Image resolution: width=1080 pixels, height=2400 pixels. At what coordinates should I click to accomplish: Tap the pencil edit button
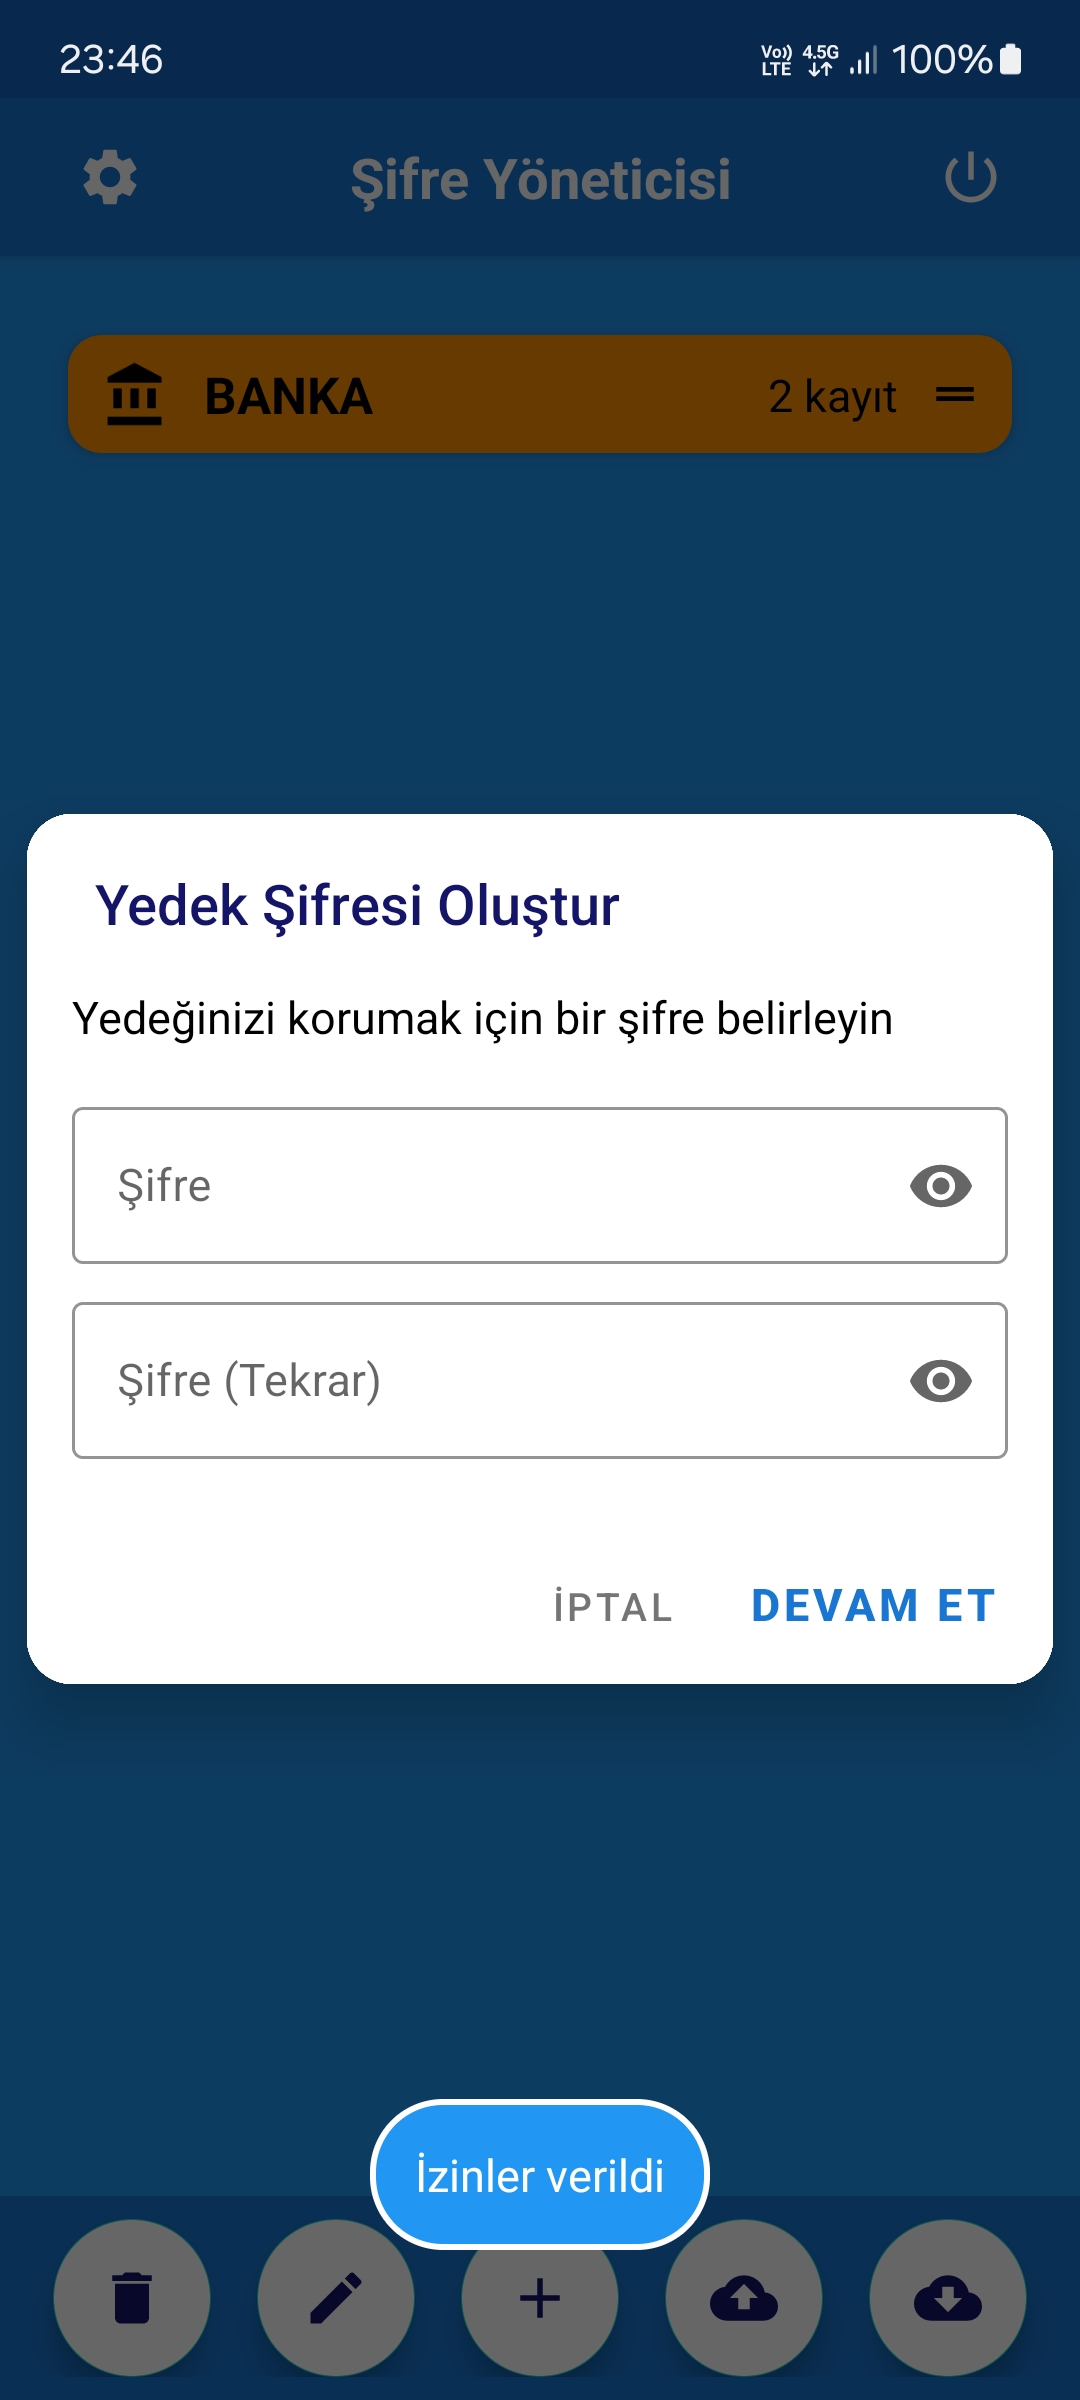(336, 2298)
